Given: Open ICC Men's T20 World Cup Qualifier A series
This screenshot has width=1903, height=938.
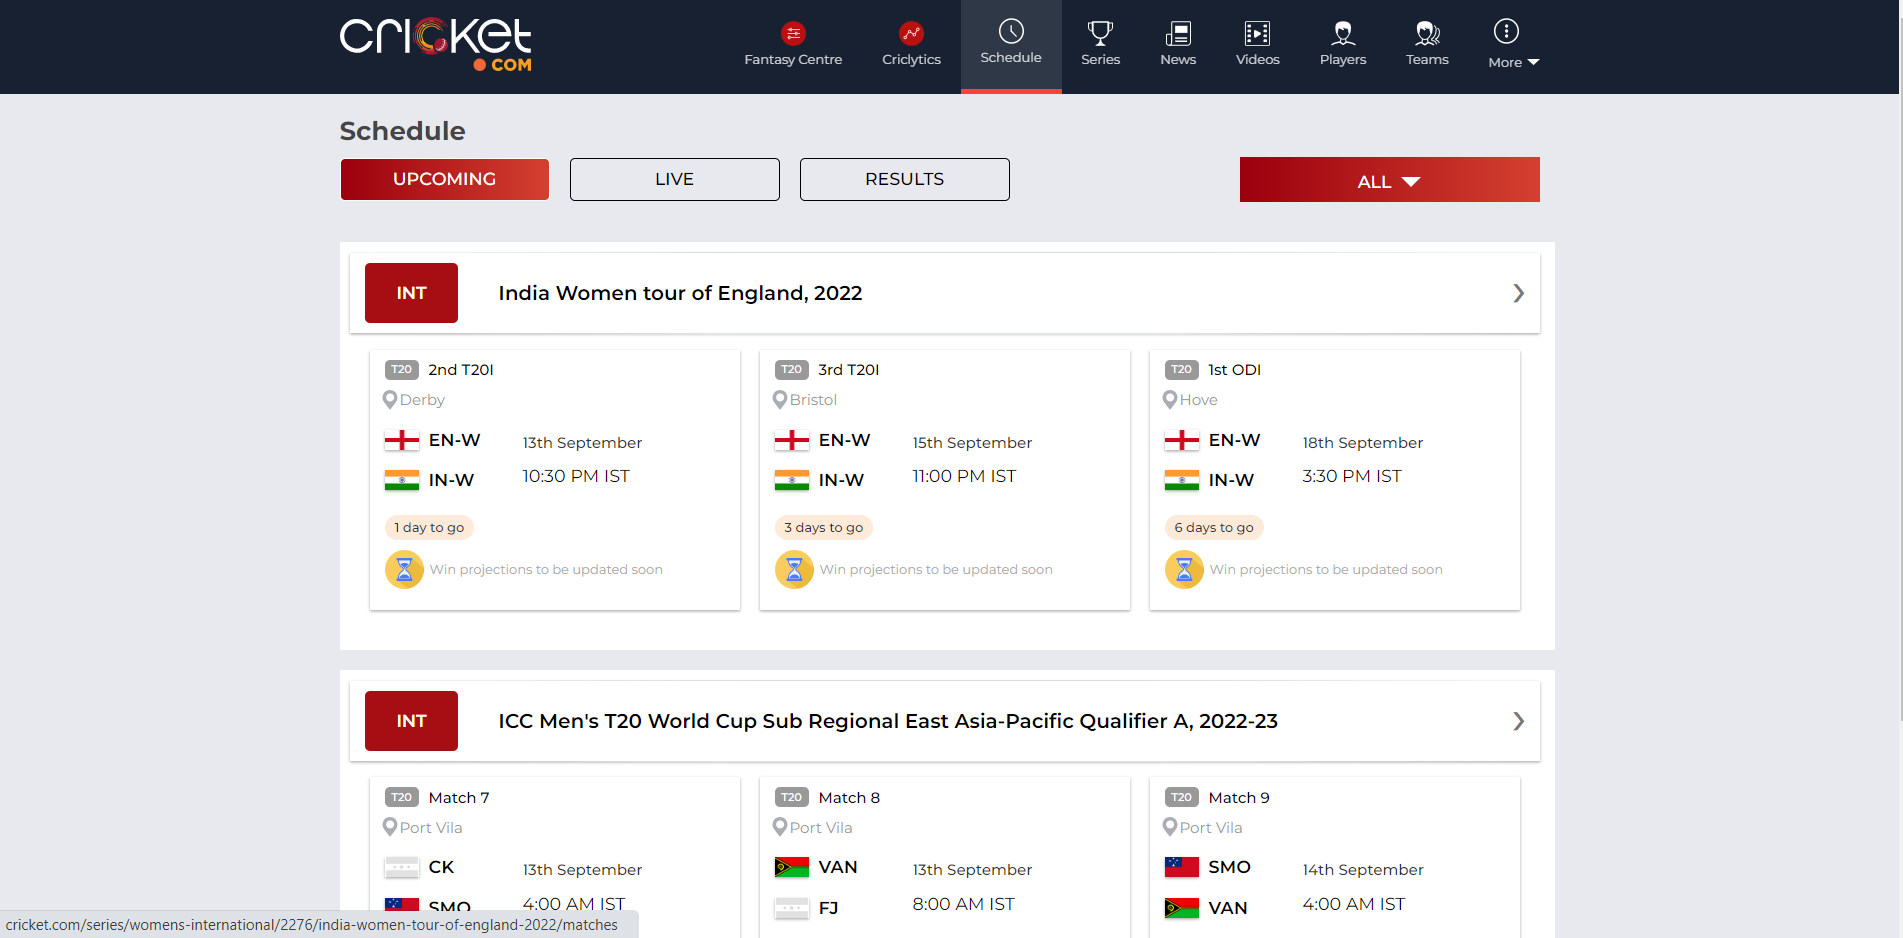Looking at the screenshot, I should 888,721.
